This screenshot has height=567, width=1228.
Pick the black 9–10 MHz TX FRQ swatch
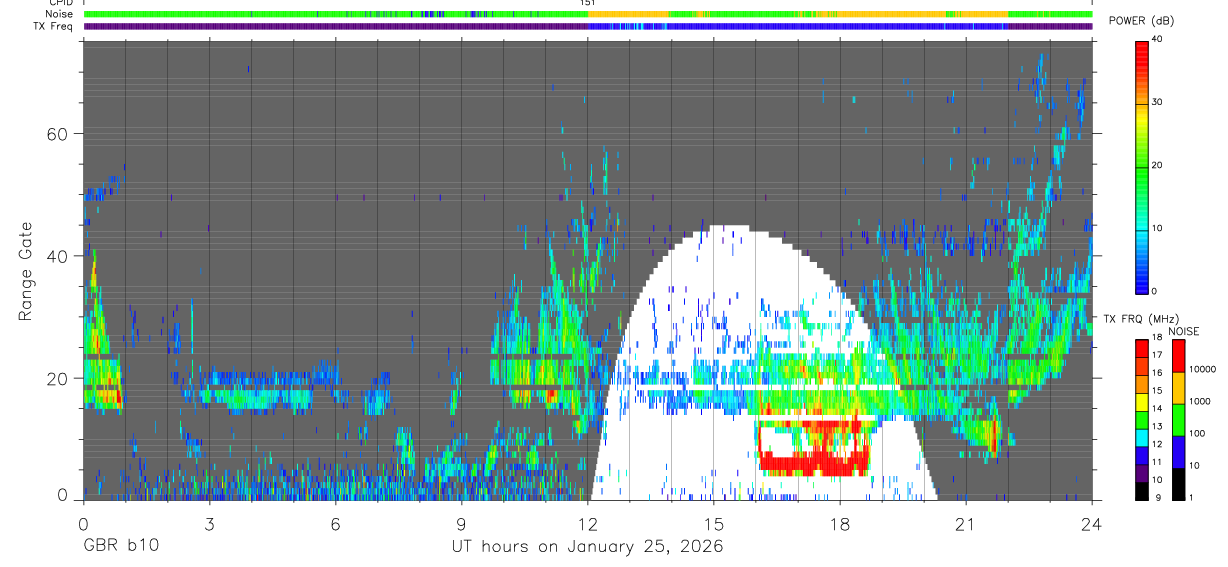[x=1142, y=490]
